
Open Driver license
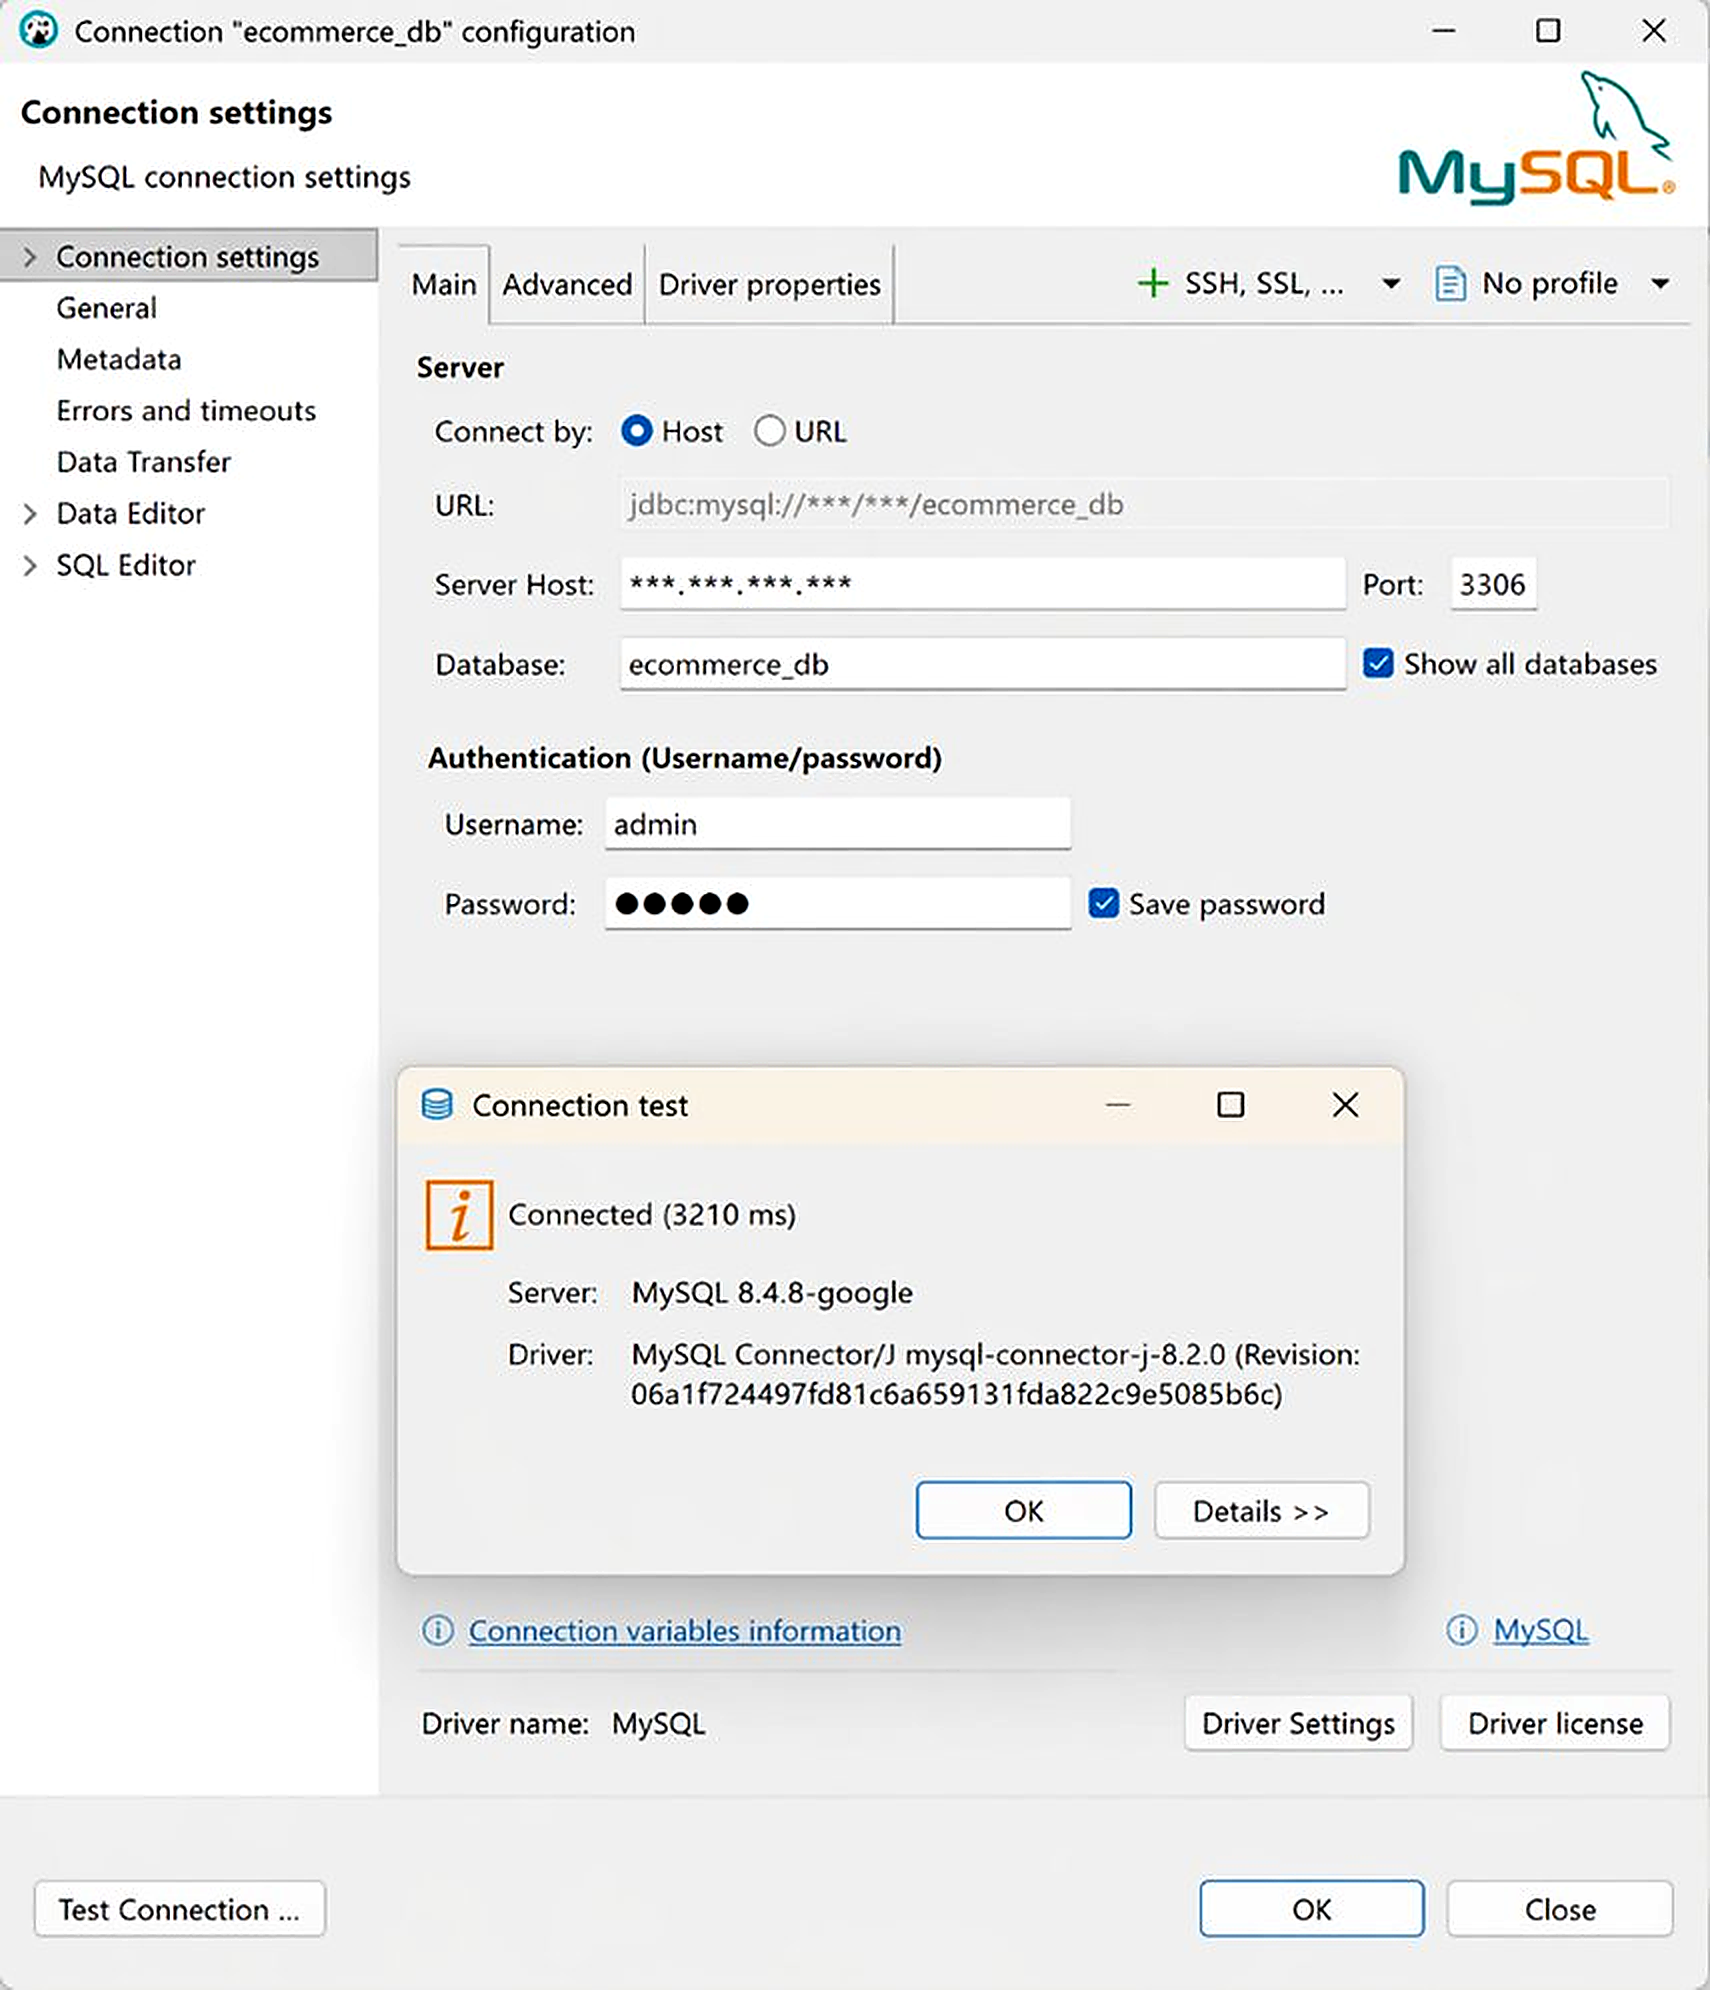(1555, 1723)
